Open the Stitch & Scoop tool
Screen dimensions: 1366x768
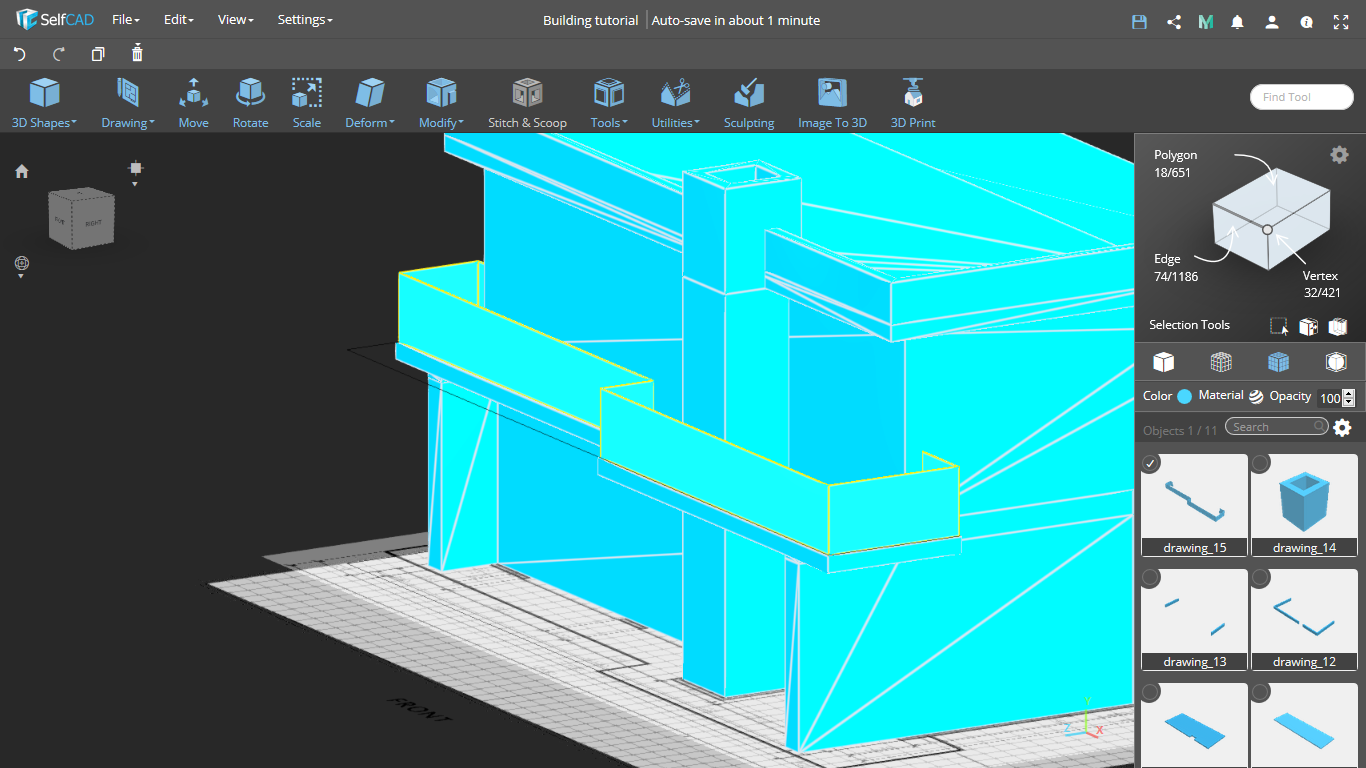527,104
